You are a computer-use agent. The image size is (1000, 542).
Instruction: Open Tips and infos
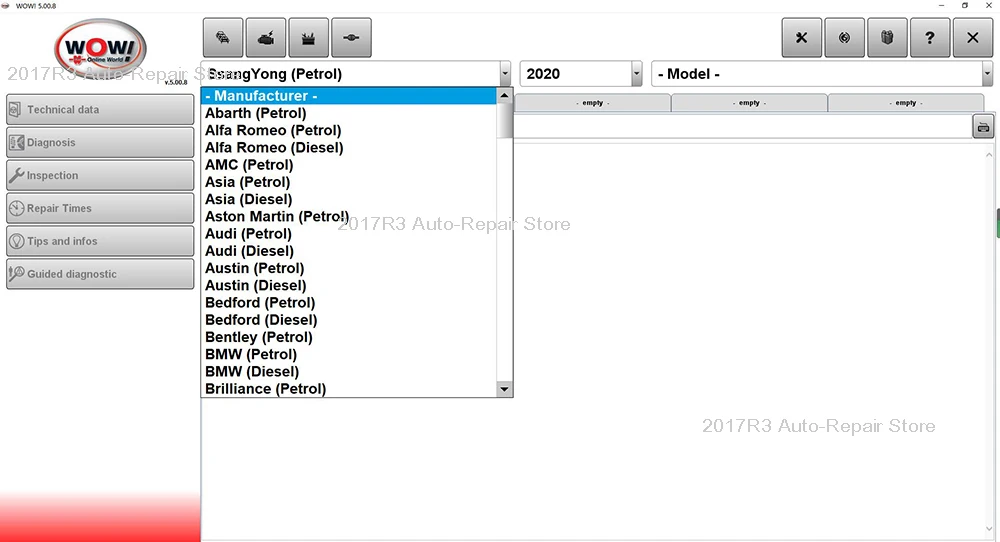(x=100, y=241)
